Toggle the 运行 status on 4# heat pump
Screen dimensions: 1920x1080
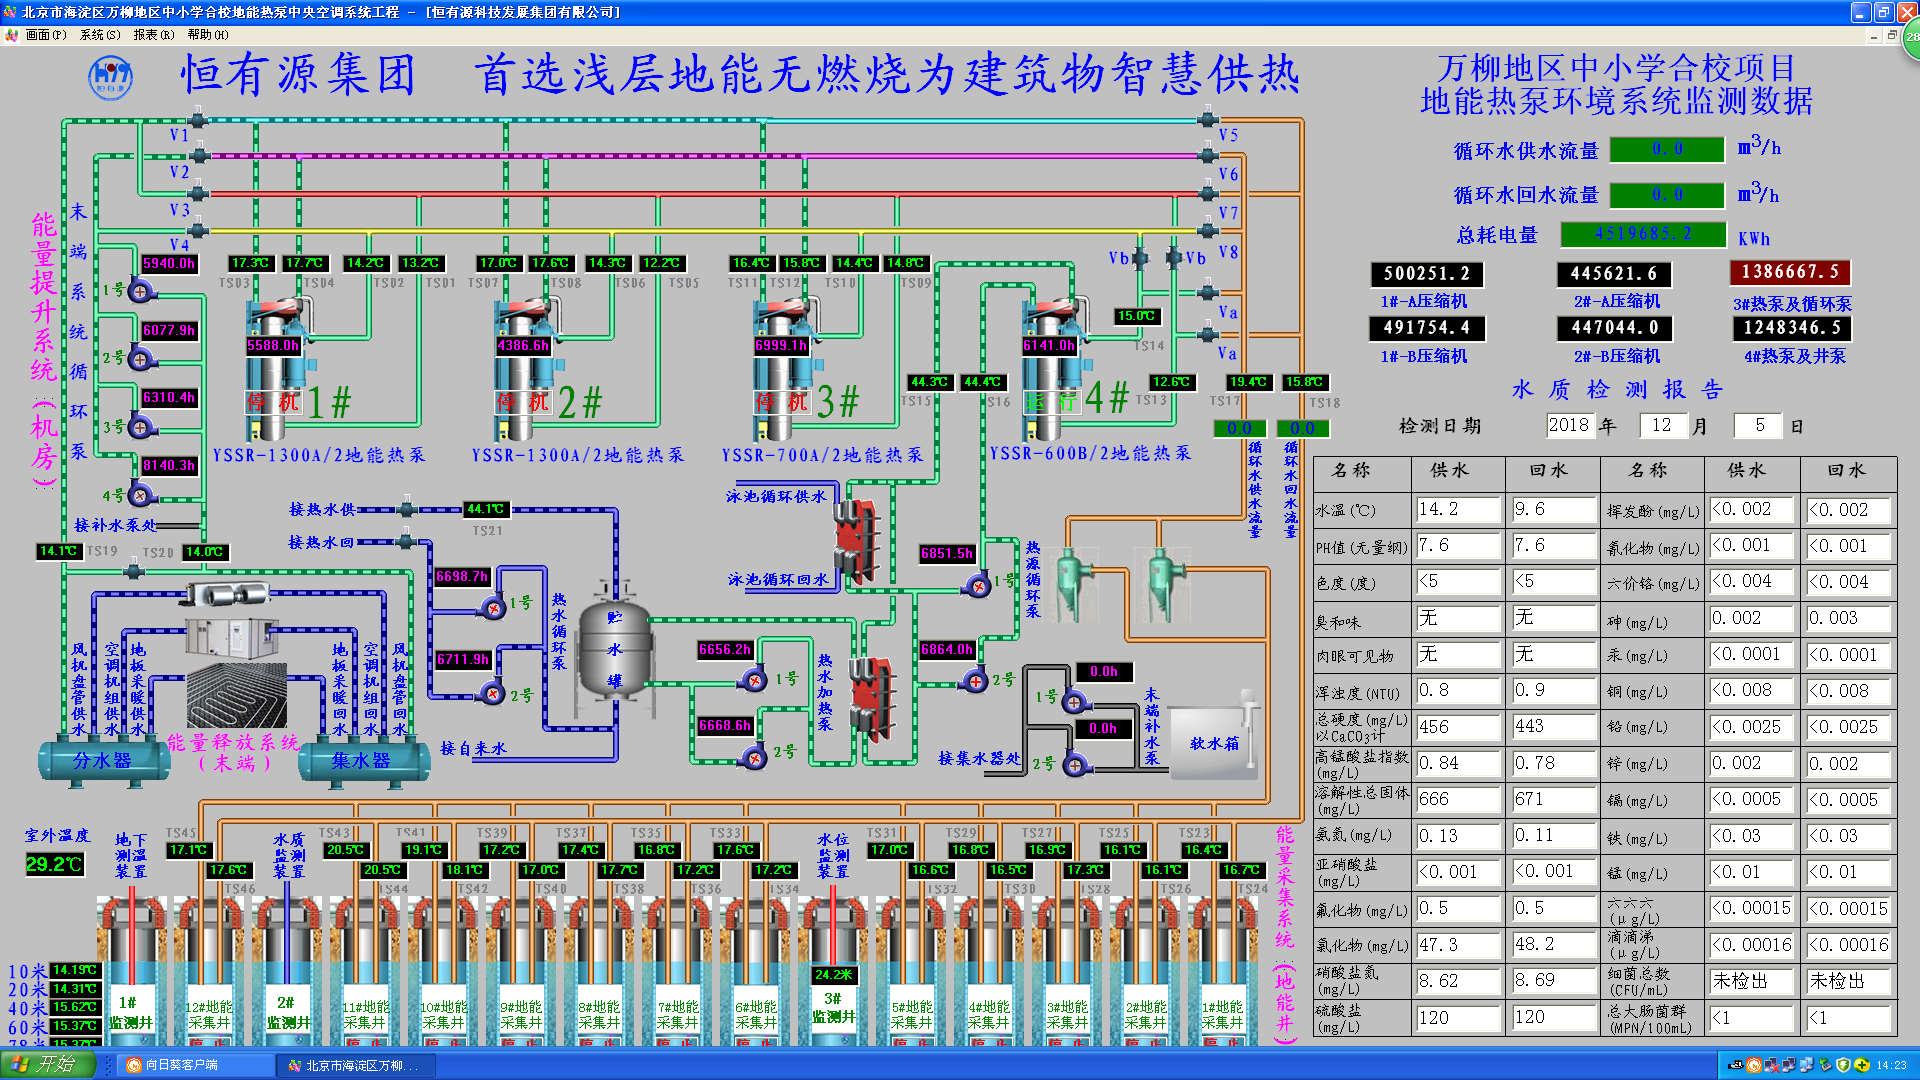point(1051,402)
